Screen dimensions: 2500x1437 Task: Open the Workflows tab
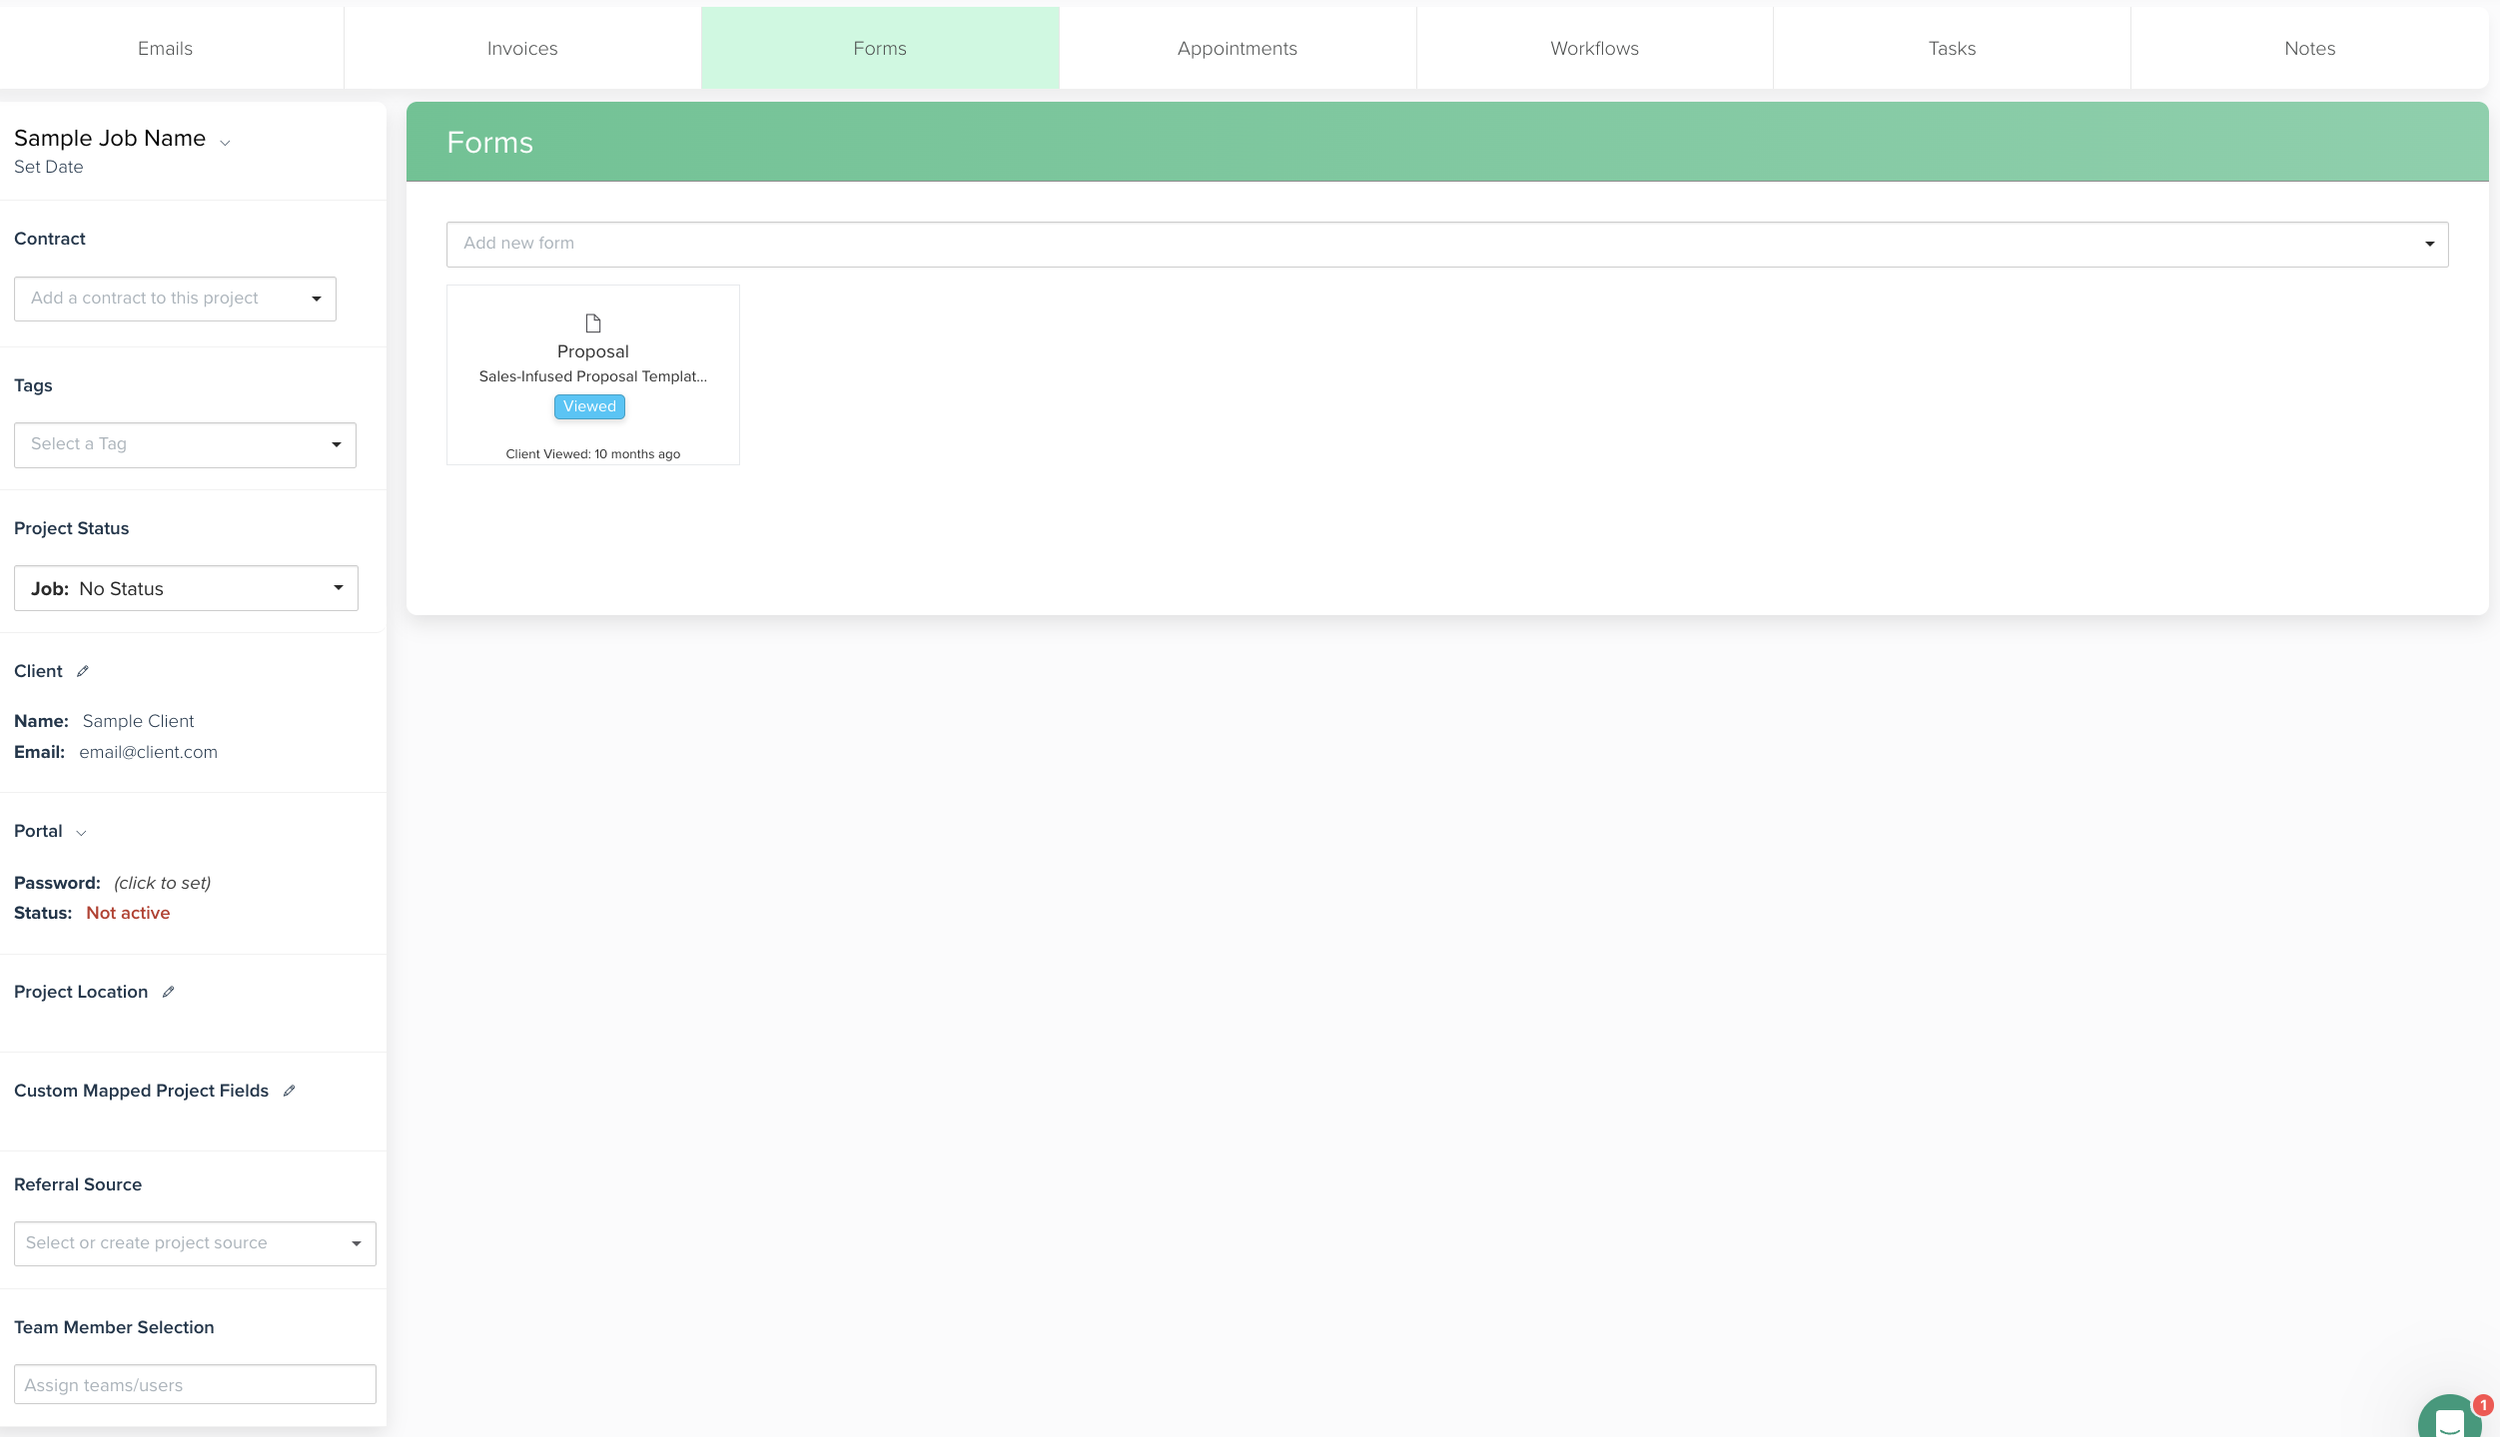tap(1594, 48)
